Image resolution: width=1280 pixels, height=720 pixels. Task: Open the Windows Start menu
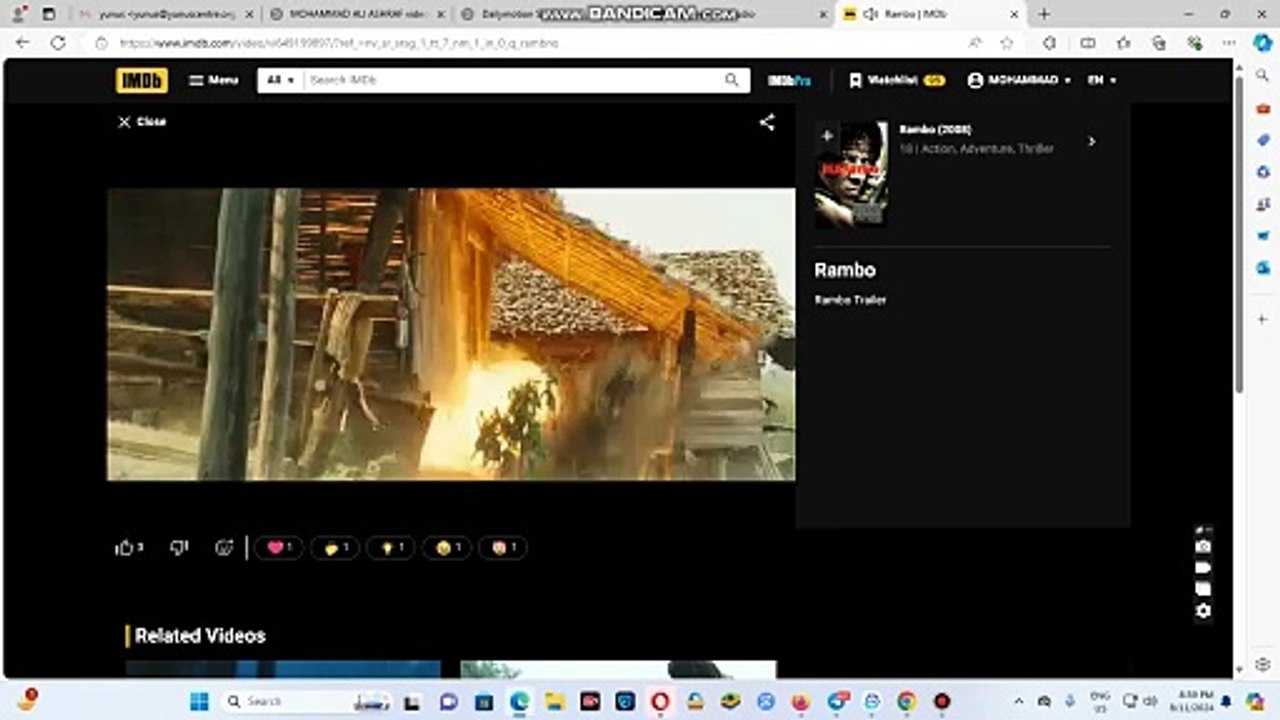199,701
